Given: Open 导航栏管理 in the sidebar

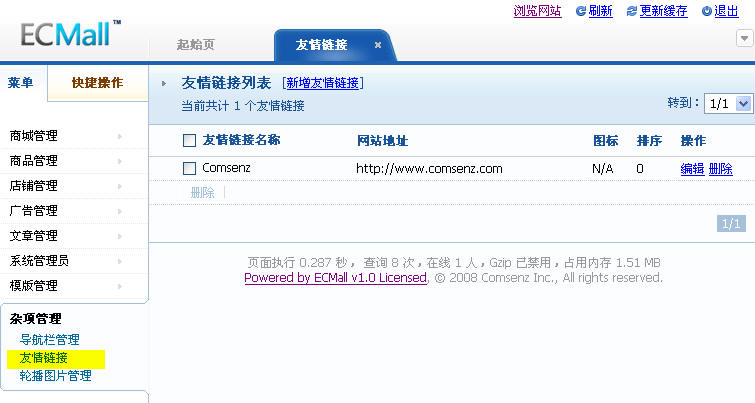Looking at the screenshot, I should (49, 340).
